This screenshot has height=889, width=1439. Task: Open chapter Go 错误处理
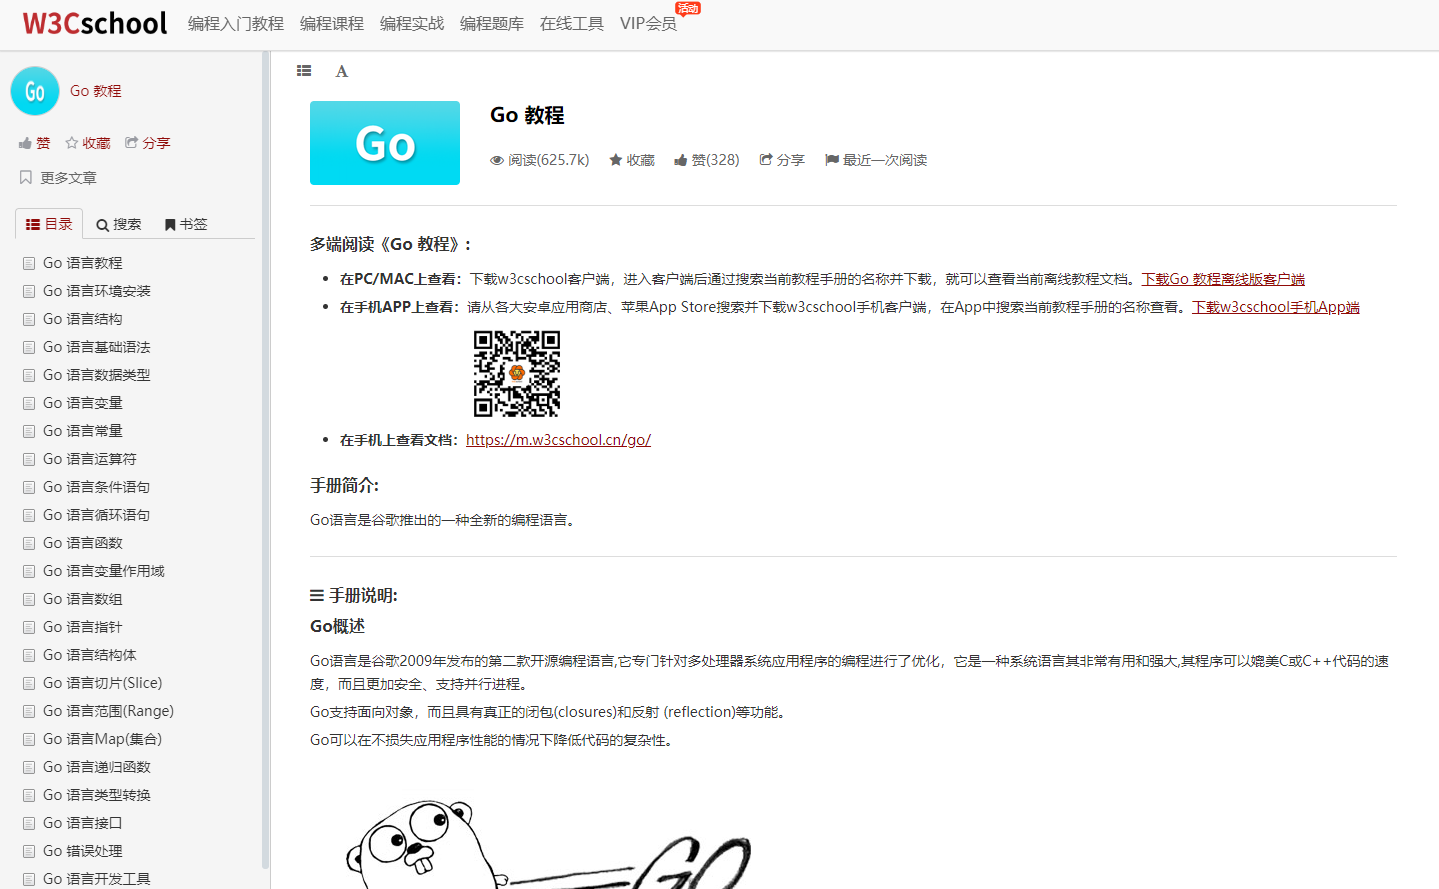(83, 851)
